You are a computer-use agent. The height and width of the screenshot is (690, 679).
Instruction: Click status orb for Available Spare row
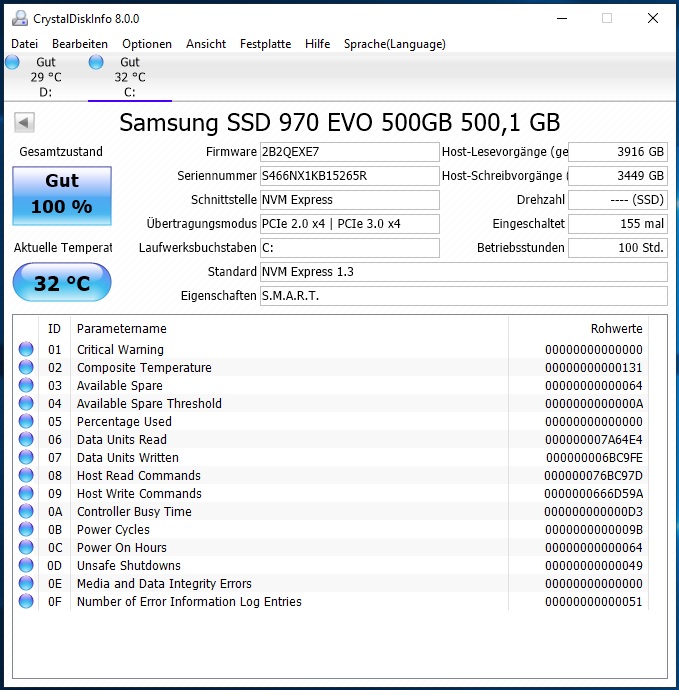coord(26,385)
